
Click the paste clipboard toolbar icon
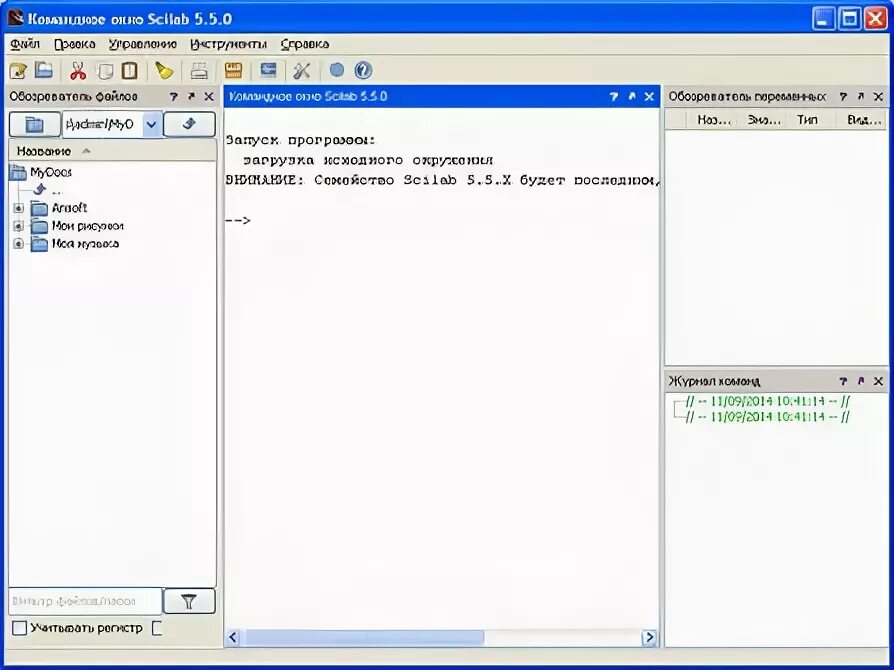pos(130,71)
